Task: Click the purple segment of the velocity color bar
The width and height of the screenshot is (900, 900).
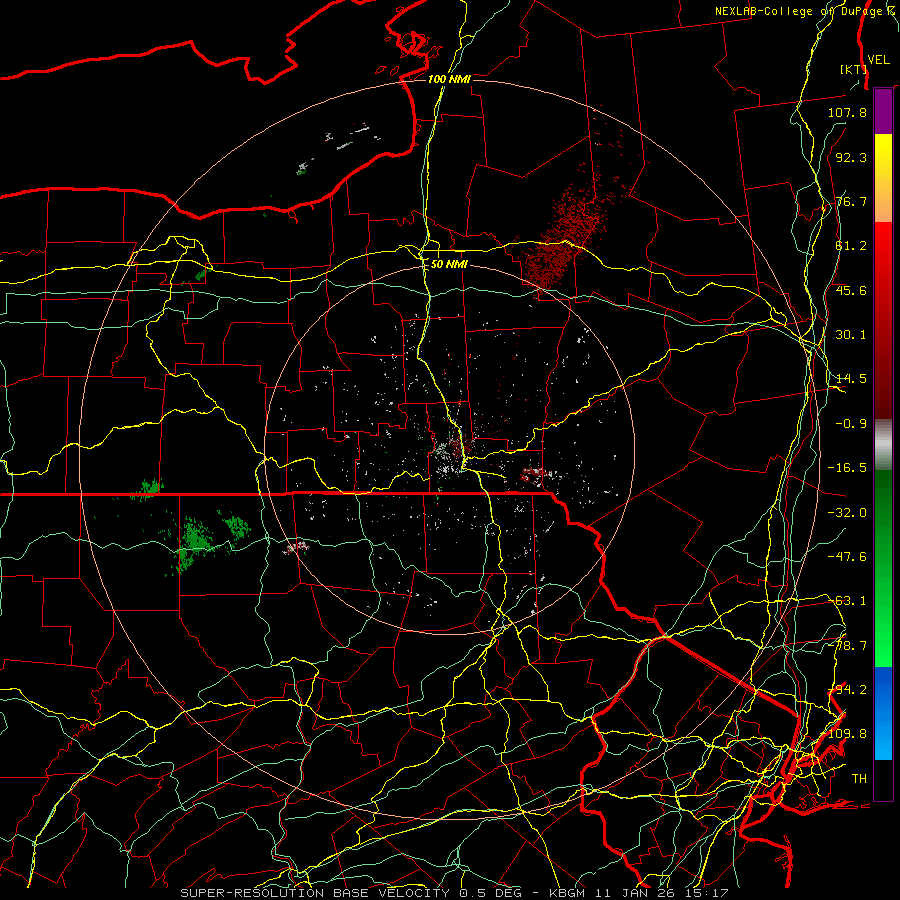Action: (x=883, y=111)
